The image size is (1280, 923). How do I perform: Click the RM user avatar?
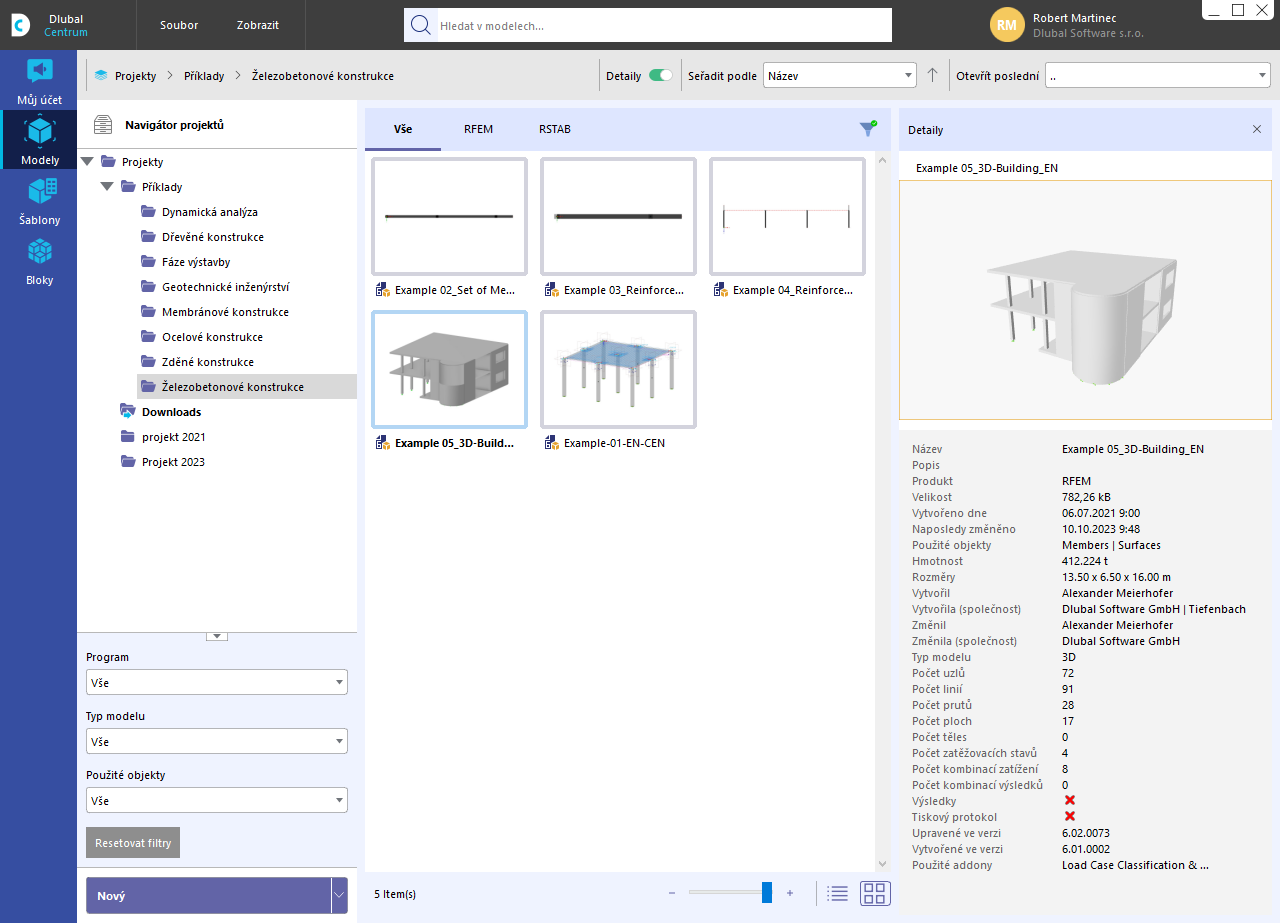tap(1007, 25)
